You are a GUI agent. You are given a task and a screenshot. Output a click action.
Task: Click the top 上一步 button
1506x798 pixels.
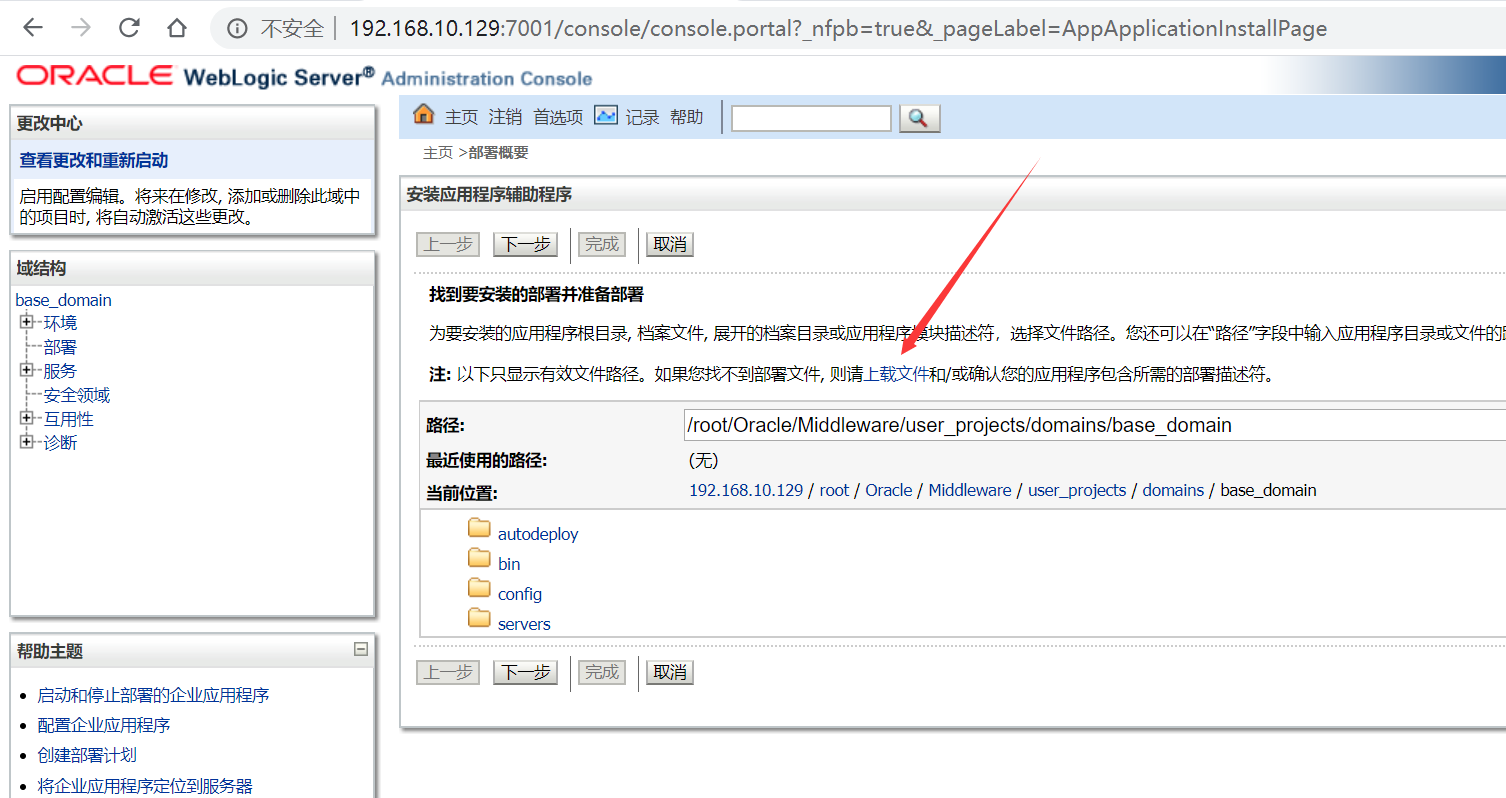coord(448,244)
